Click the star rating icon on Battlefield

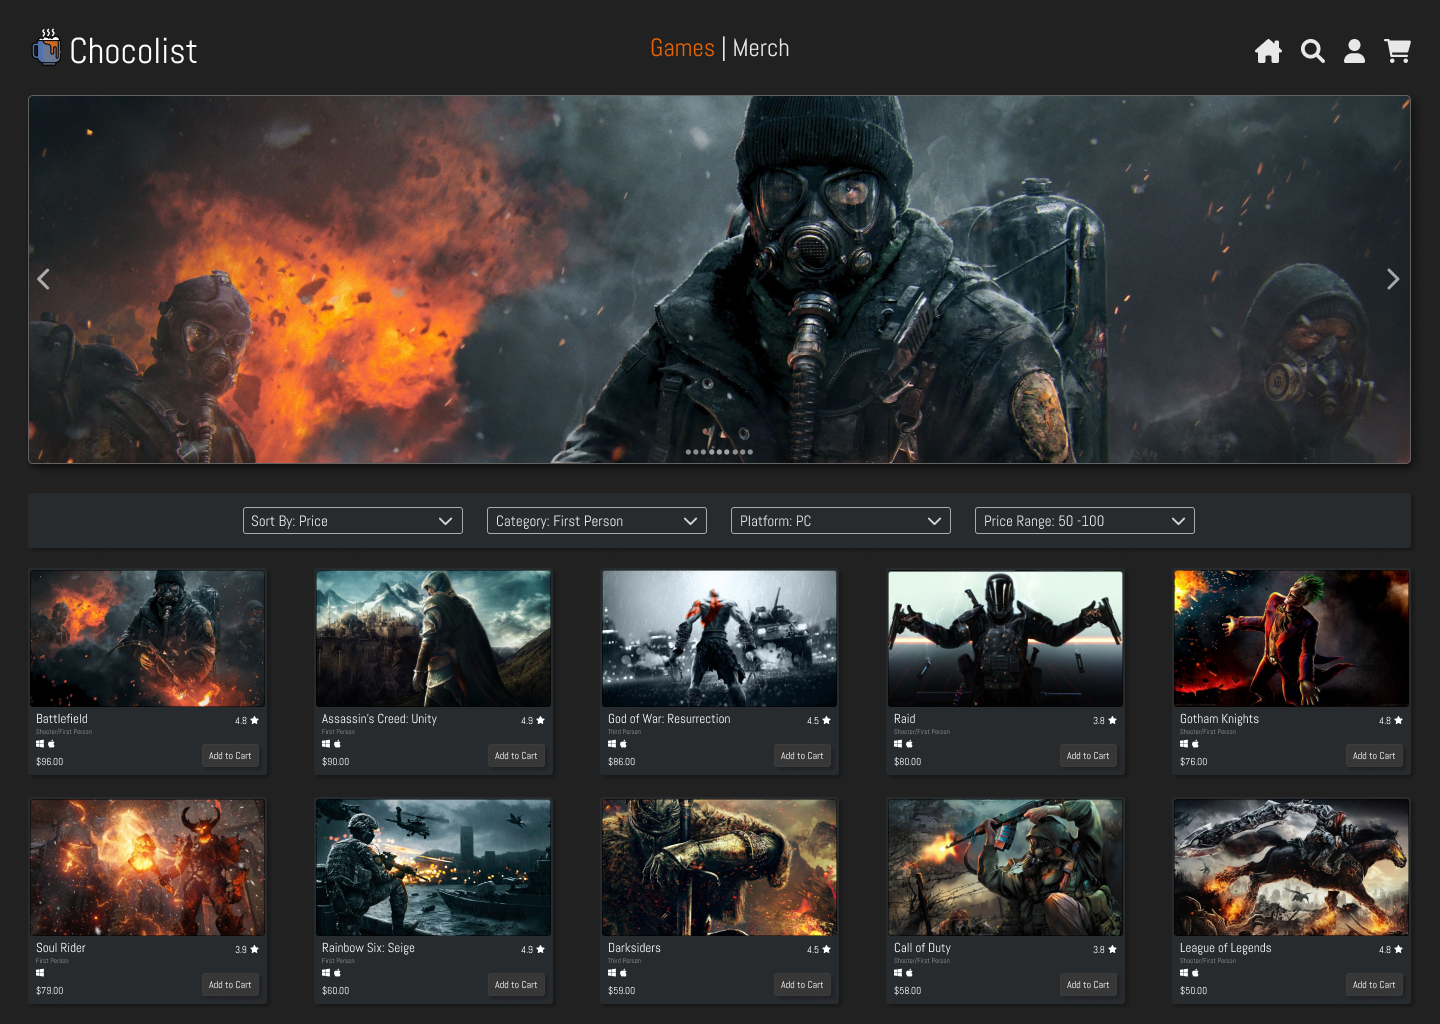tap(254, 720)
